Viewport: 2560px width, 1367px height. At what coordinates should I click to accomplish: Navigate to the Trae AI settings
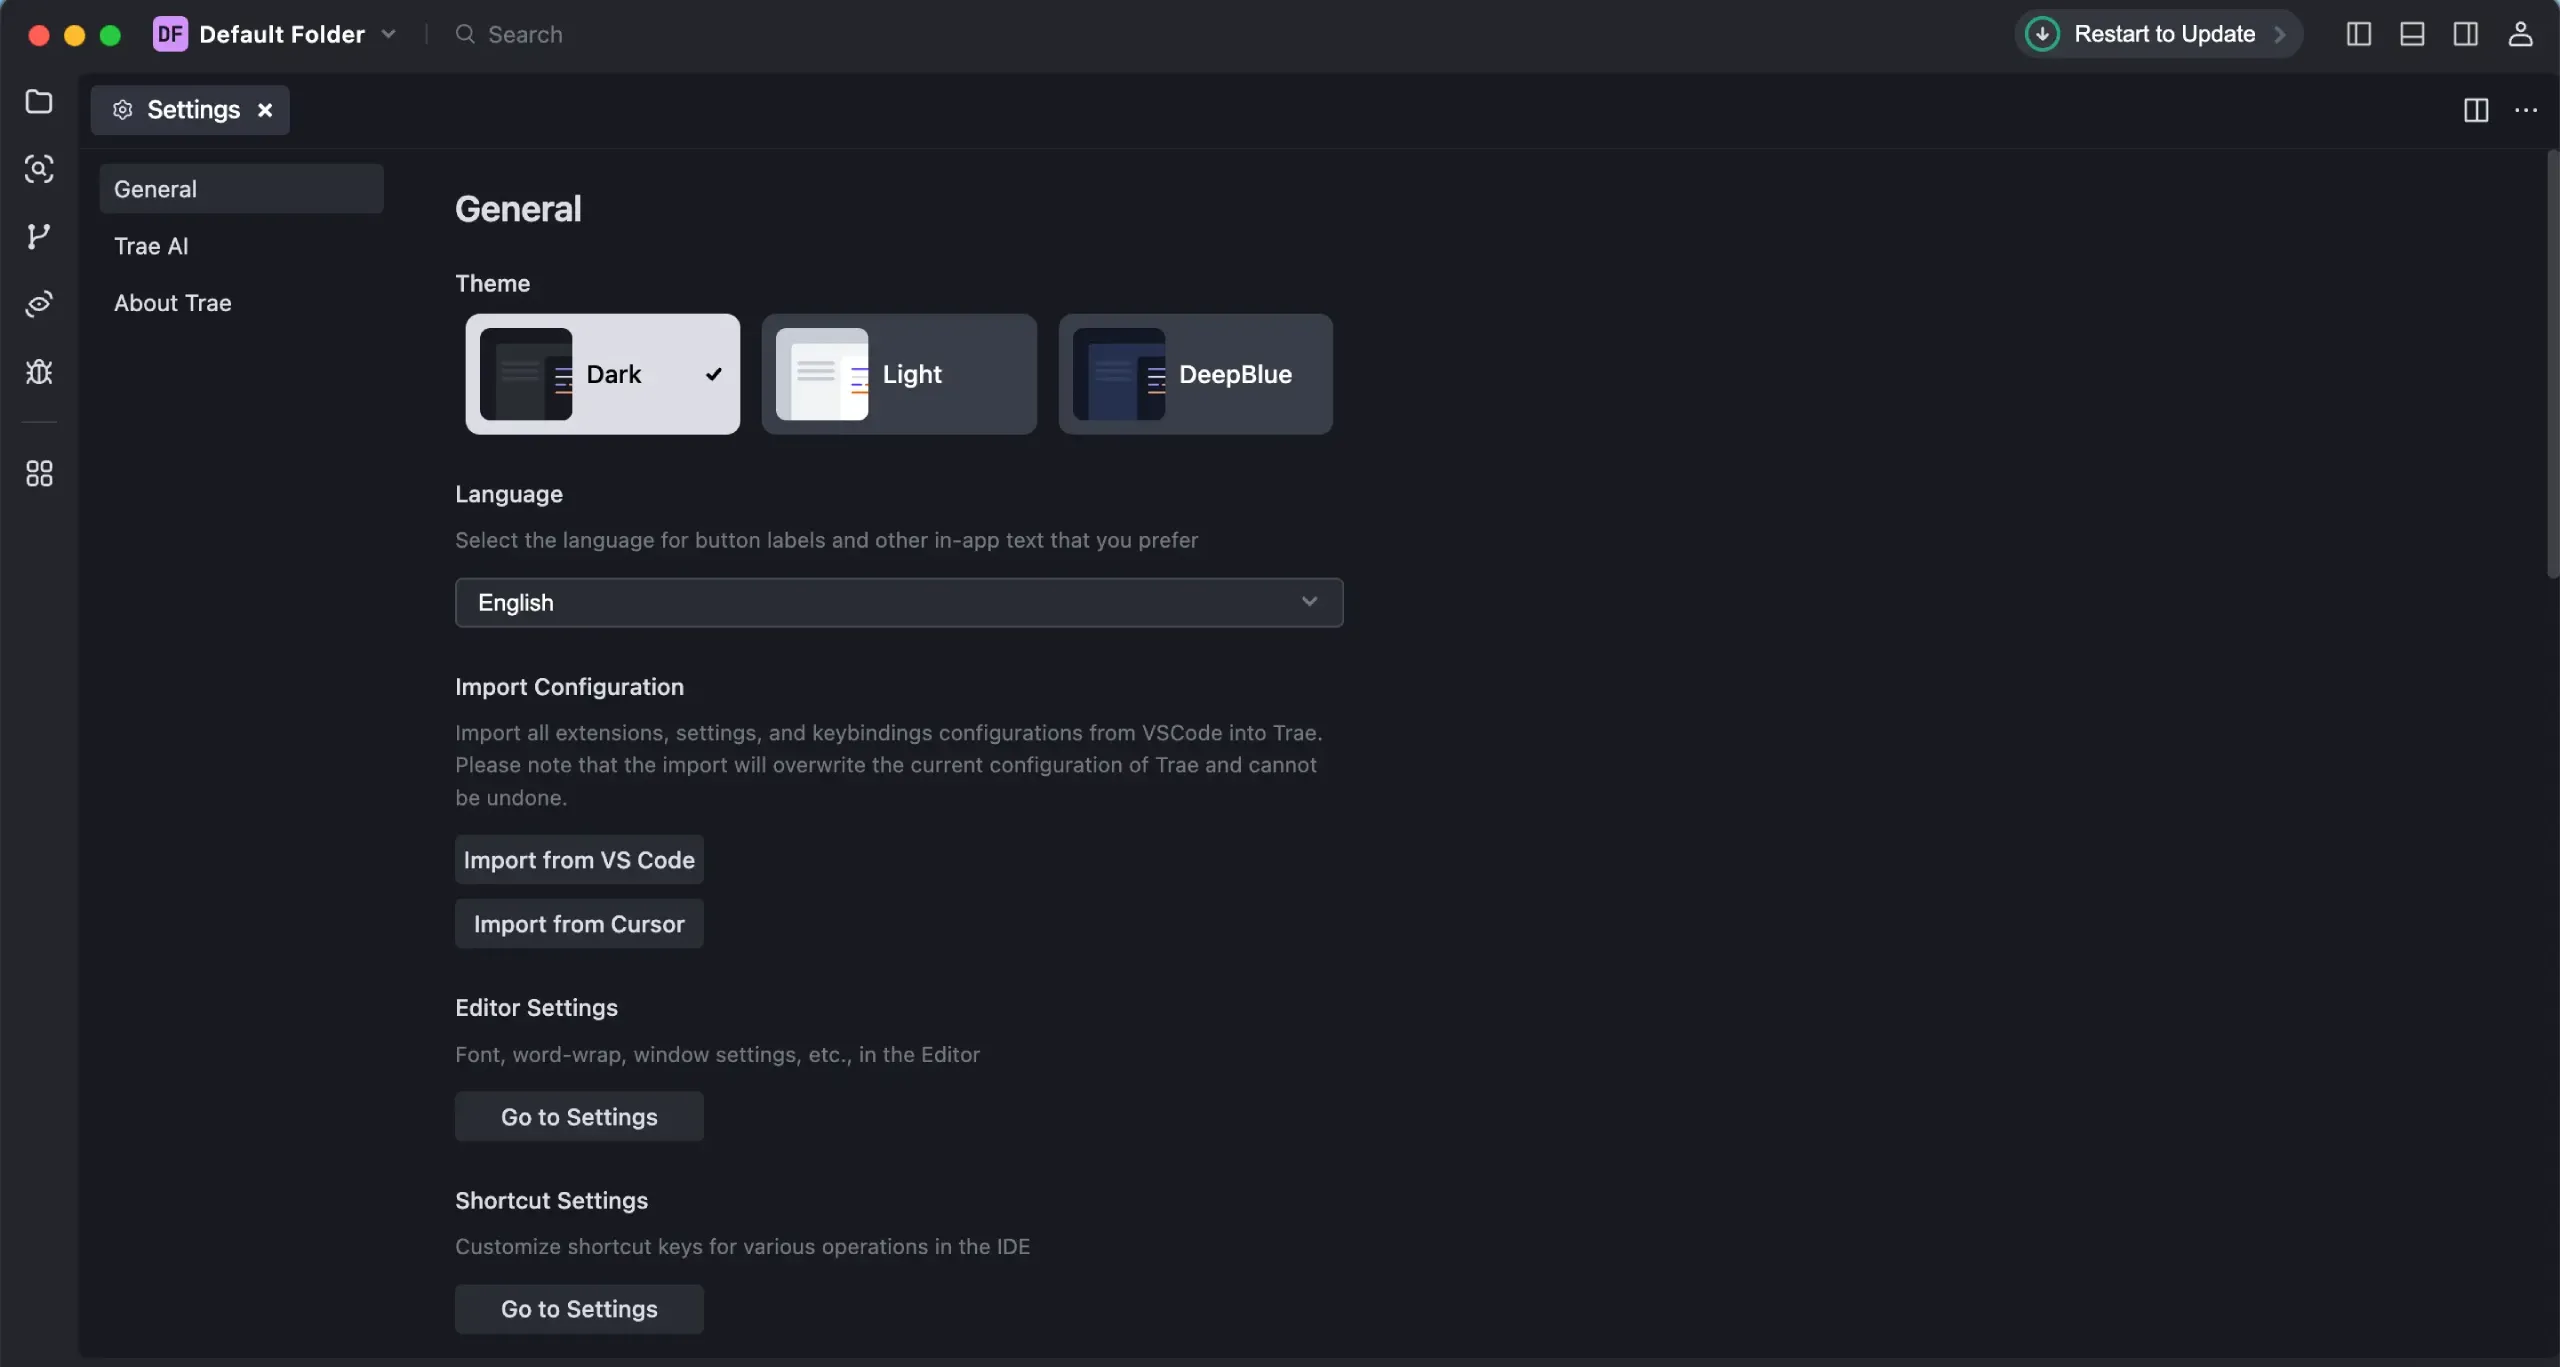(151, 246)
